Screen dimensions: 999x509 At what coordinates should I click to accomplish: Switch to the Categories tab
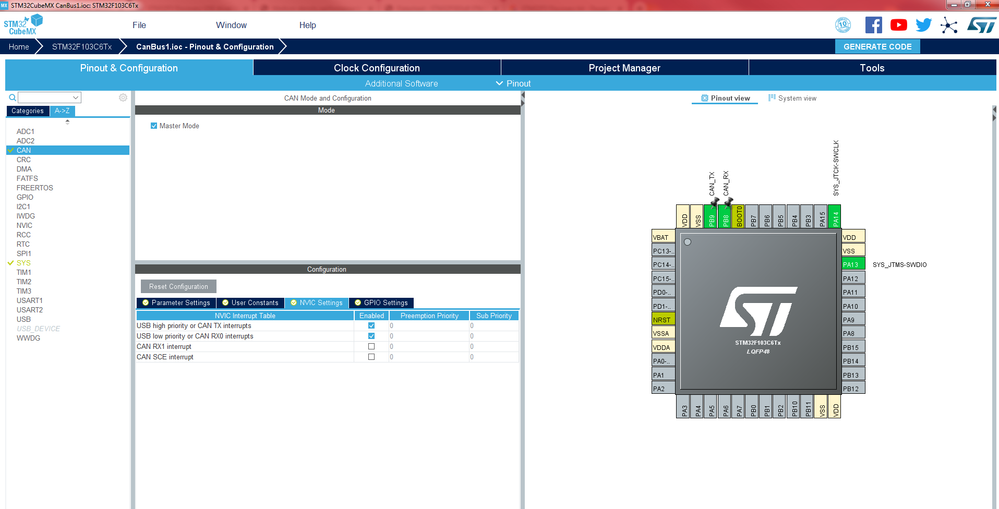coord(27,111)
